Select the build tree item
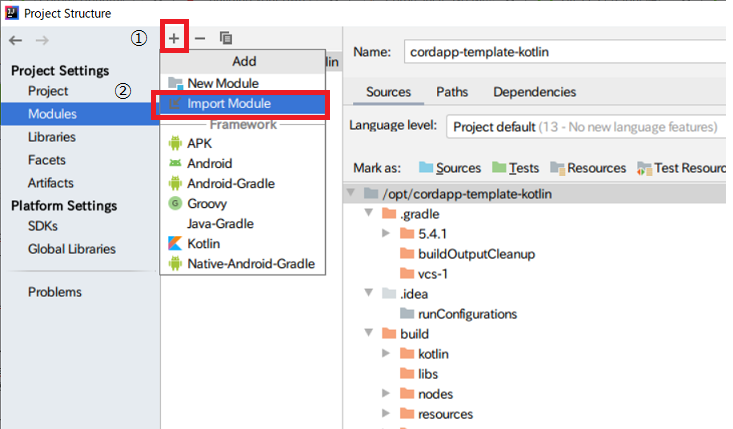The height and width of the screenshot is (429, 733). [x=414, y=334]
